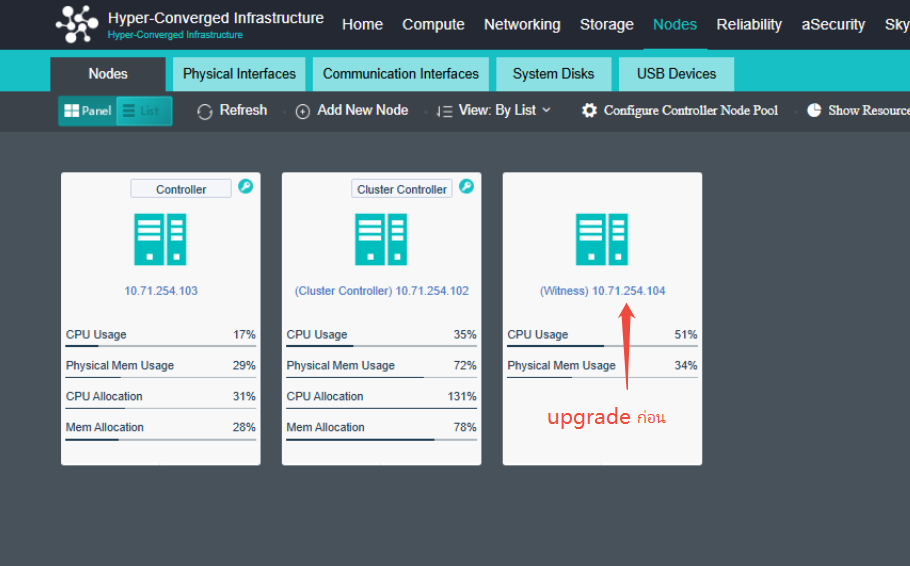Image resolution: width=910 pixels, height=566 pixels.
Task: Click the Cluster Controller role badge
Action: [402, 189]
